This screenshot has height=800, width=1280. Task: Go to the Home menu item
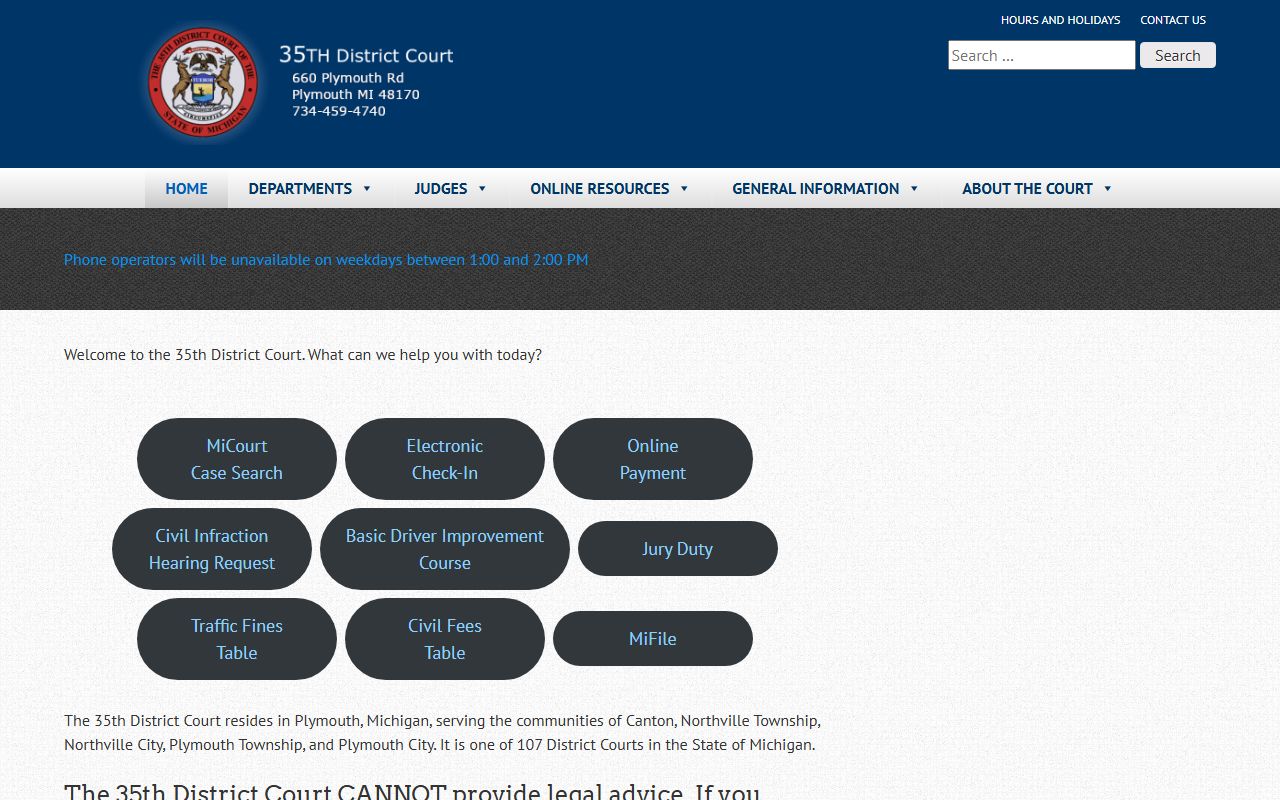pos(186,188)
